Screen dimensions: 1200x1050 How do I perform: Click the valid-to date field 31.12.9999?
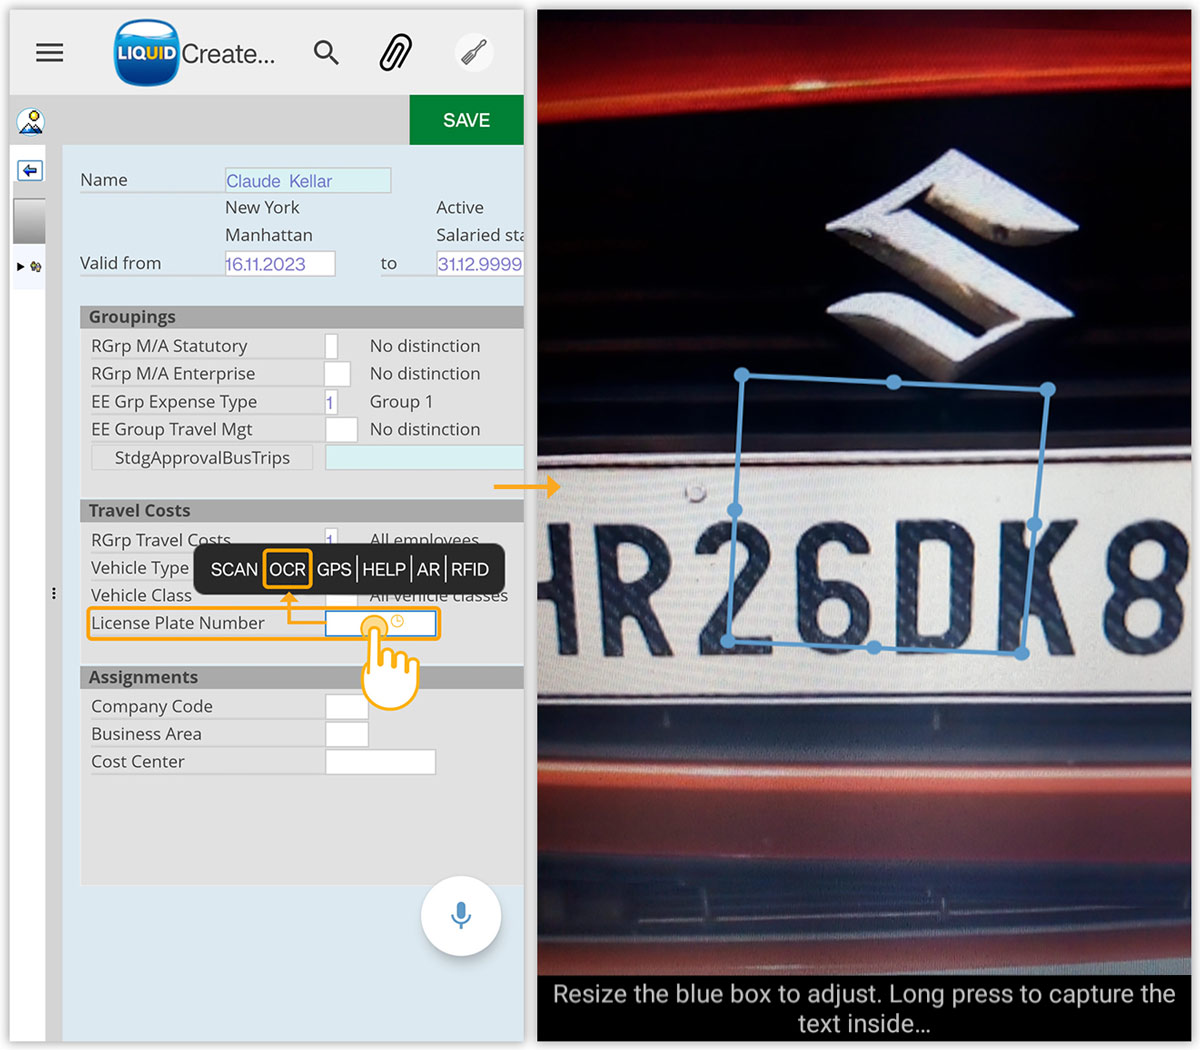480,264
